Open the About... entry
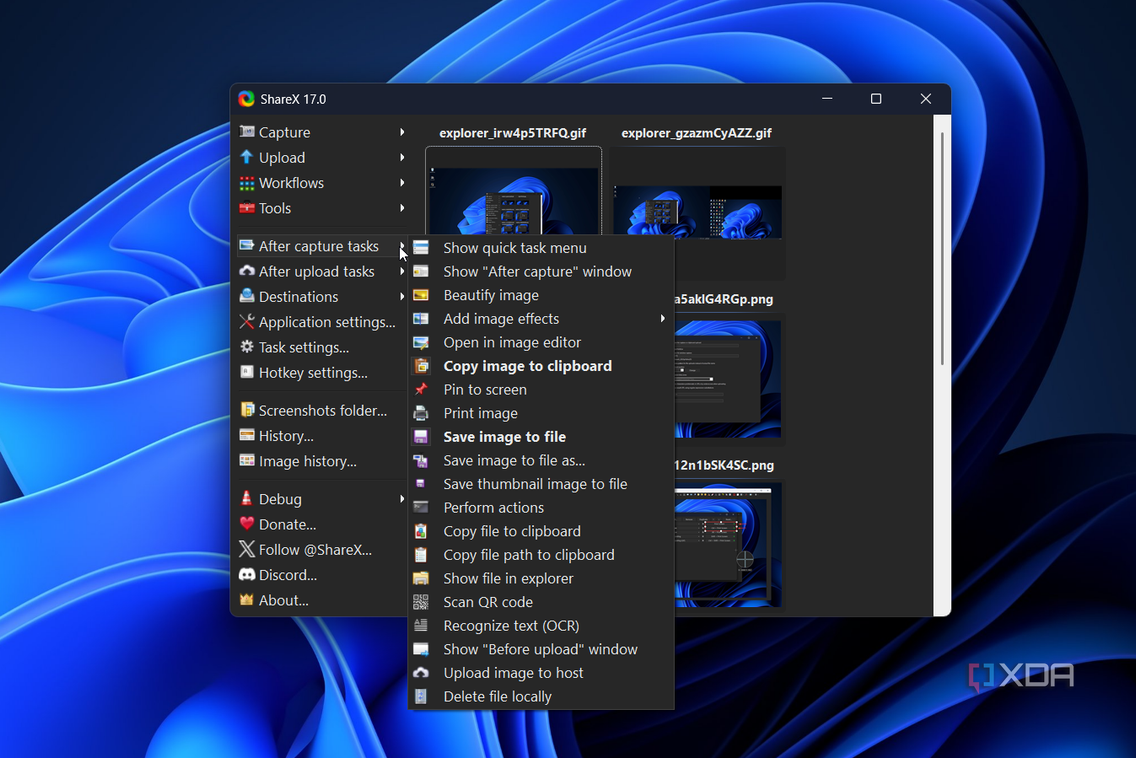Screen dimensions: 1136x758 (322, 600)
